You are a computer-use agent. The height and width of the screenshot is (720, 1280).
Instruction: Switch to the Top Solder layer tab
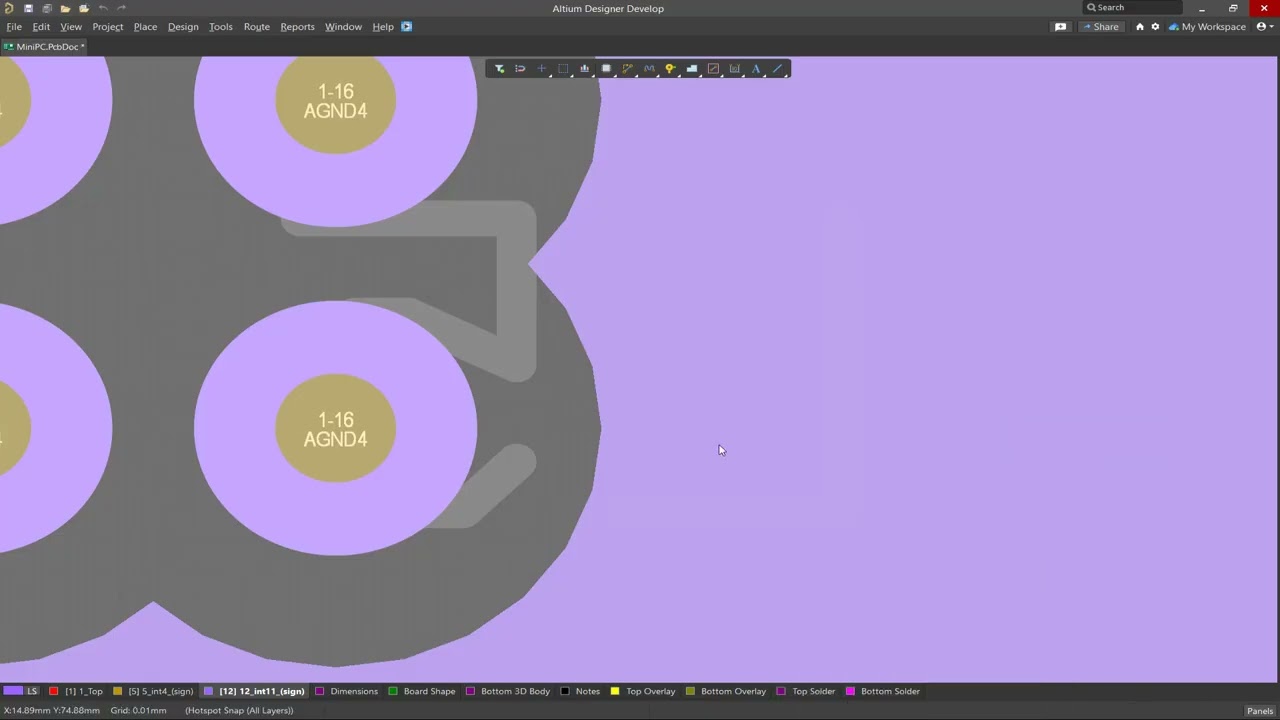(806, 691)
